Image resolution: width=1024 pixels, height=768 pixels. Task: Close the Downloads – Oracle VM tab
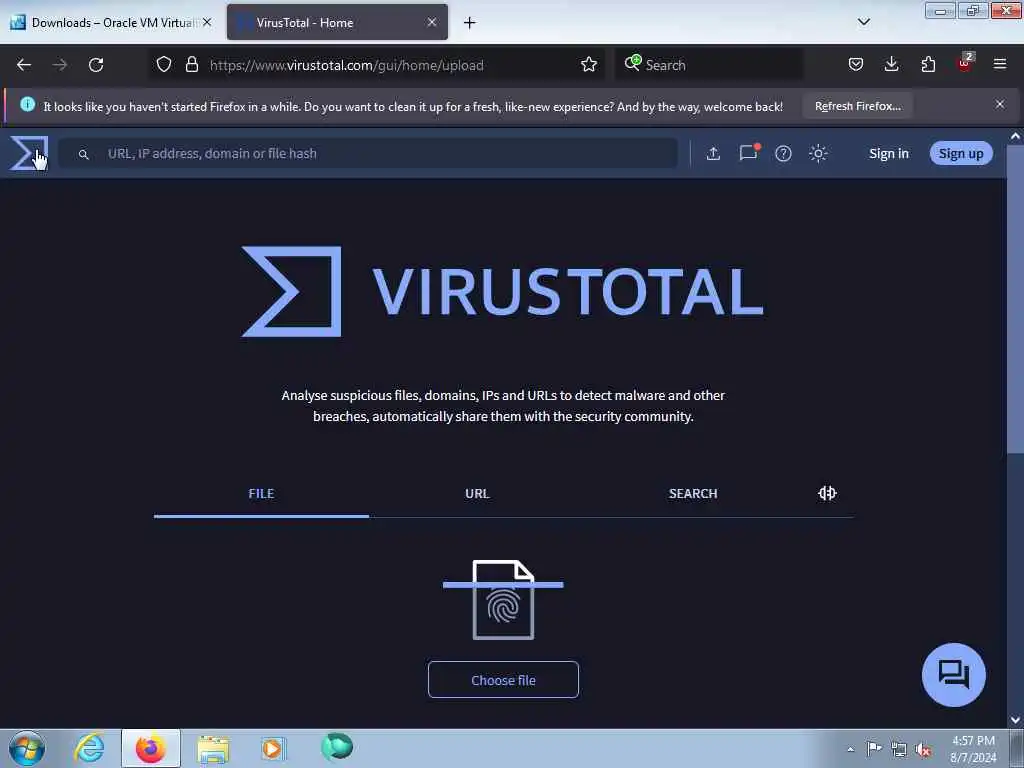tap(207, 22)
